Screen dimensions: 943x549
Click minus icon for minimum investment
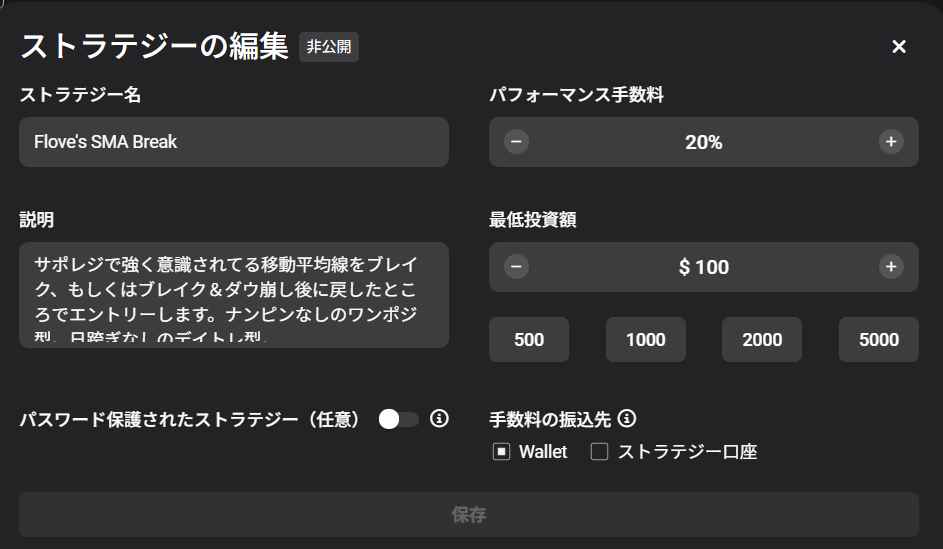[516, 267]
